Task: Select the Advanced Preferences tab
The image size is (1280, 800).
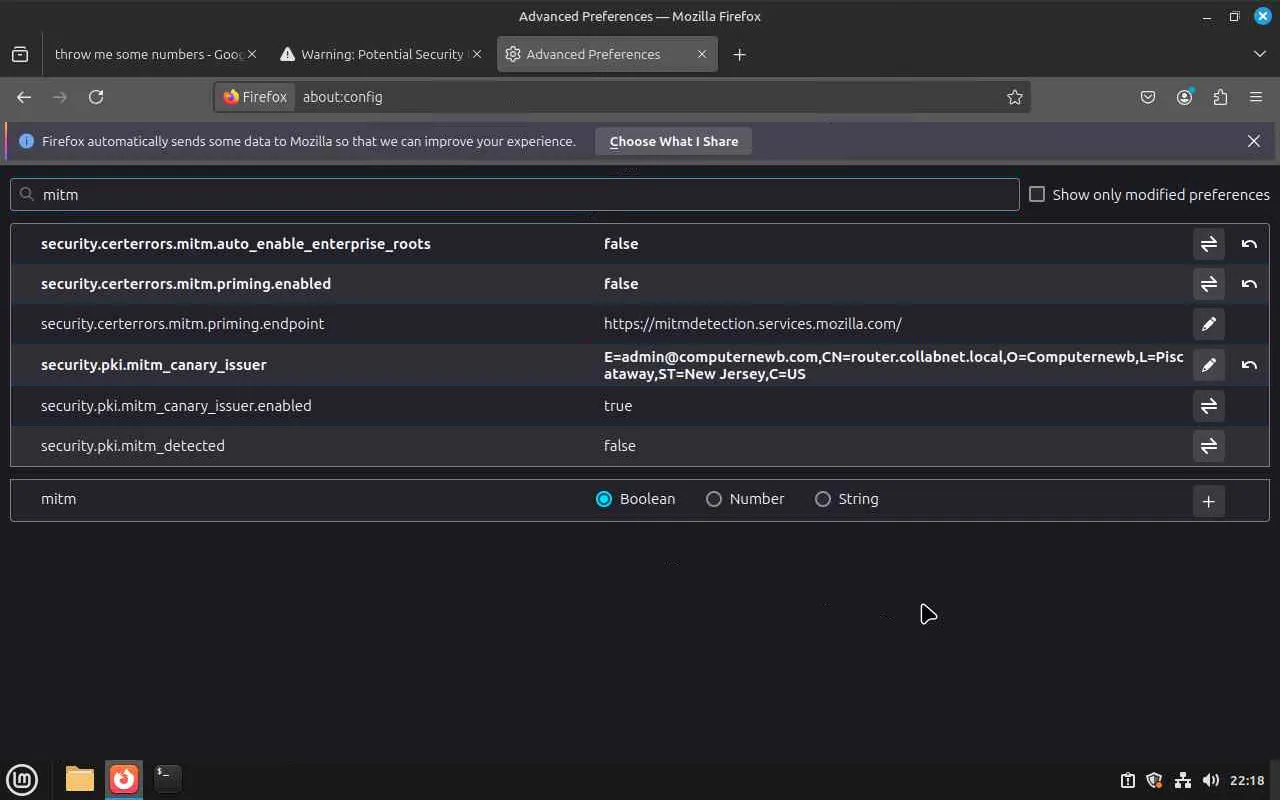Action: click(593, 54)
